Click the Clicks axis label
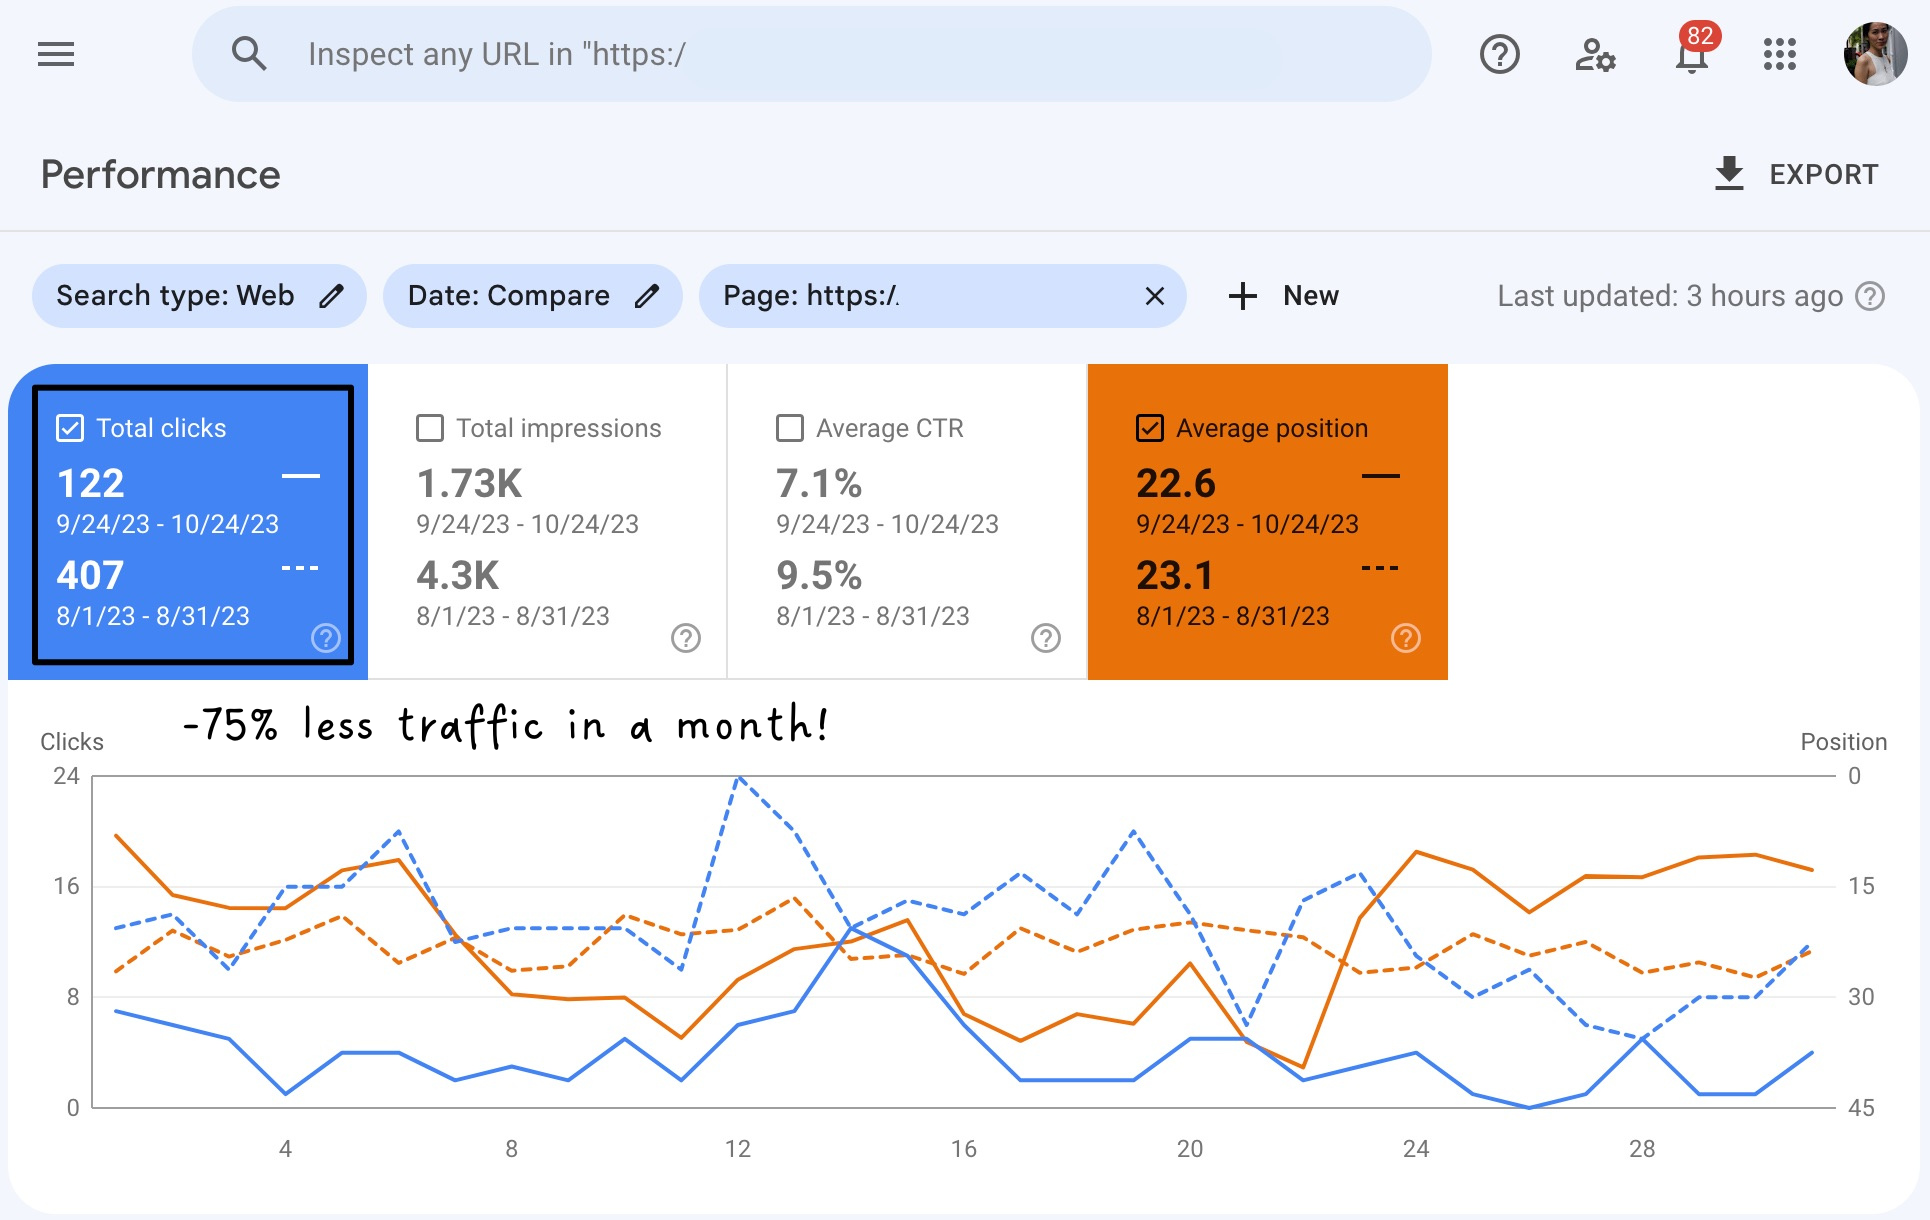 pyautogui.click(x=72, y=742)
